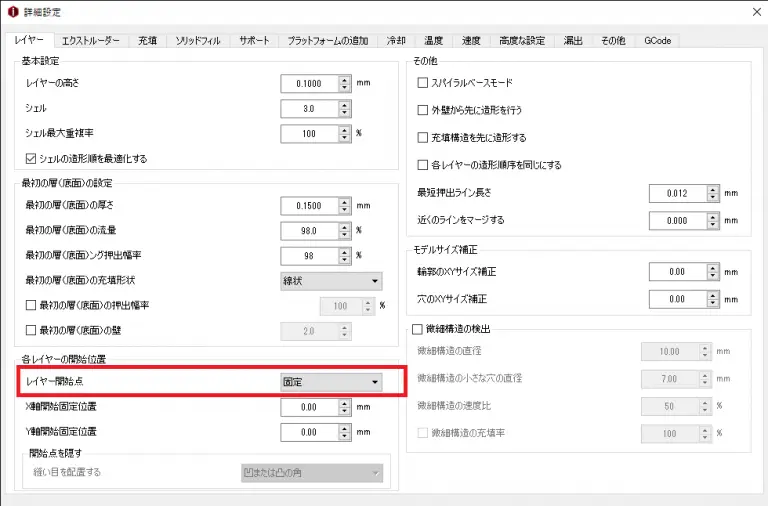The width and height of the screenshot is (768, 506).
Task: Increase レイヤーの高さ with up arrow
Action: coord(345,78)
